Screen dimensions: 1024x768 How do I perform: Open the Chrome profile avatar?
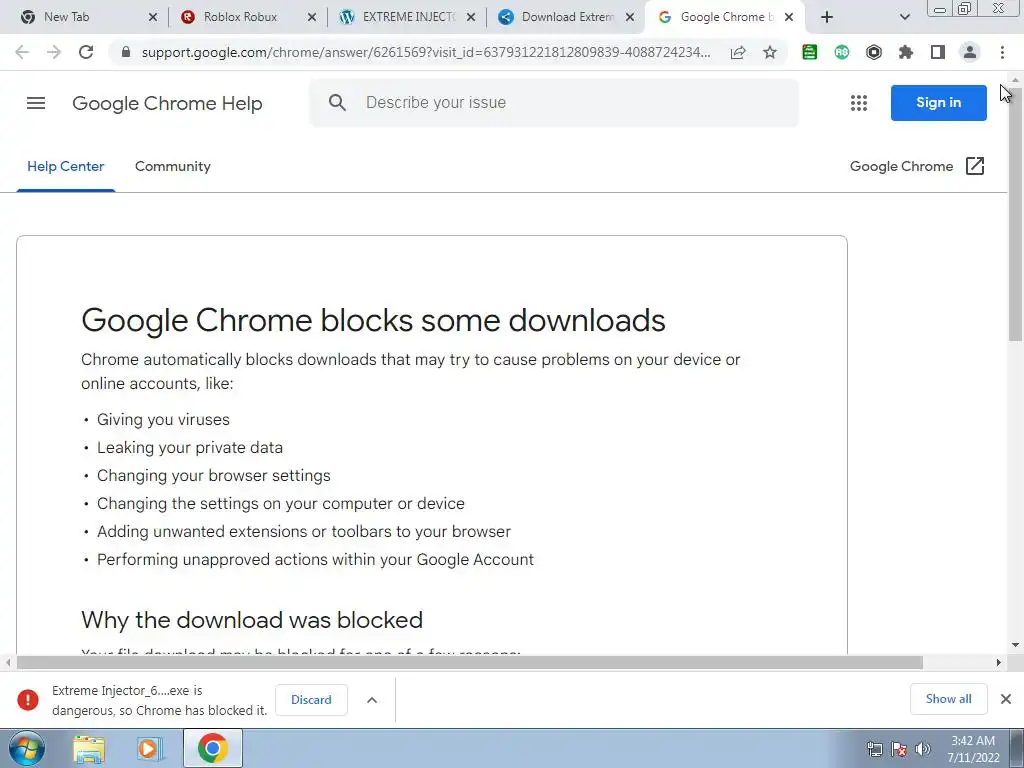pyautogui.click(x=970, y=52)
